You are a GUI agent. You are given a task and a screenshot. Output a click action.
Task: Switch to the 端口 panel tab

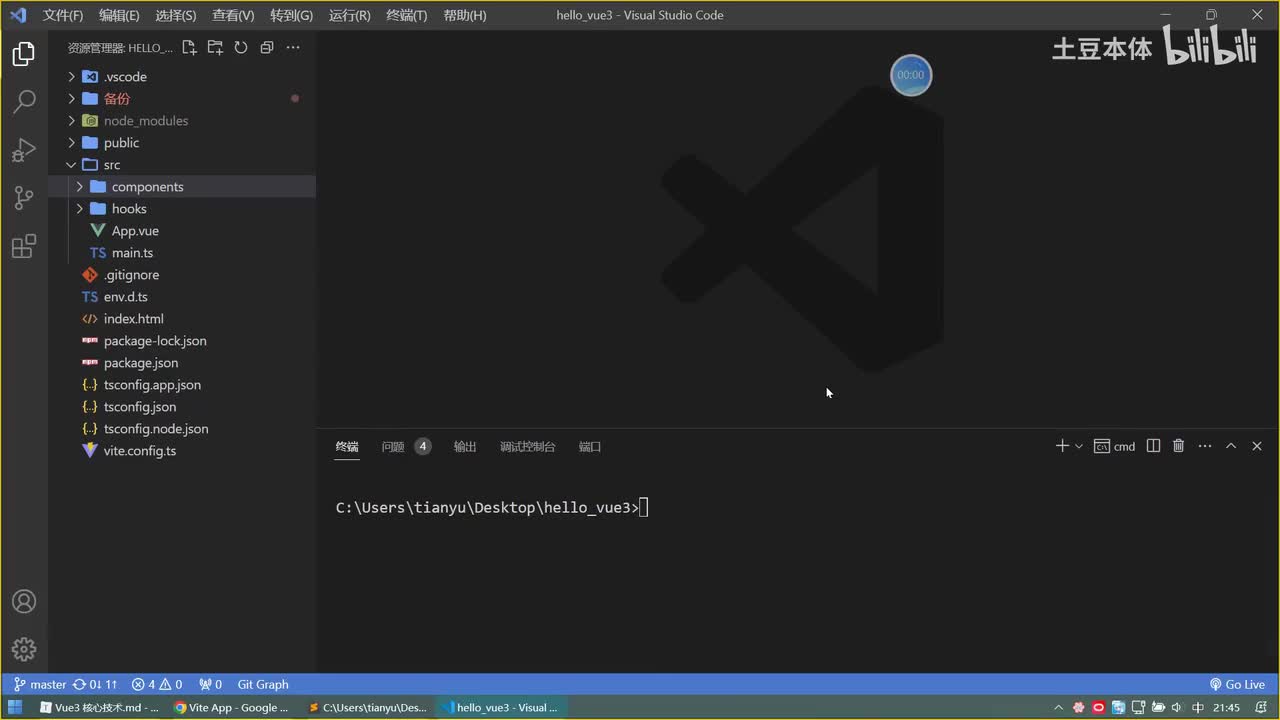[590, 447]
